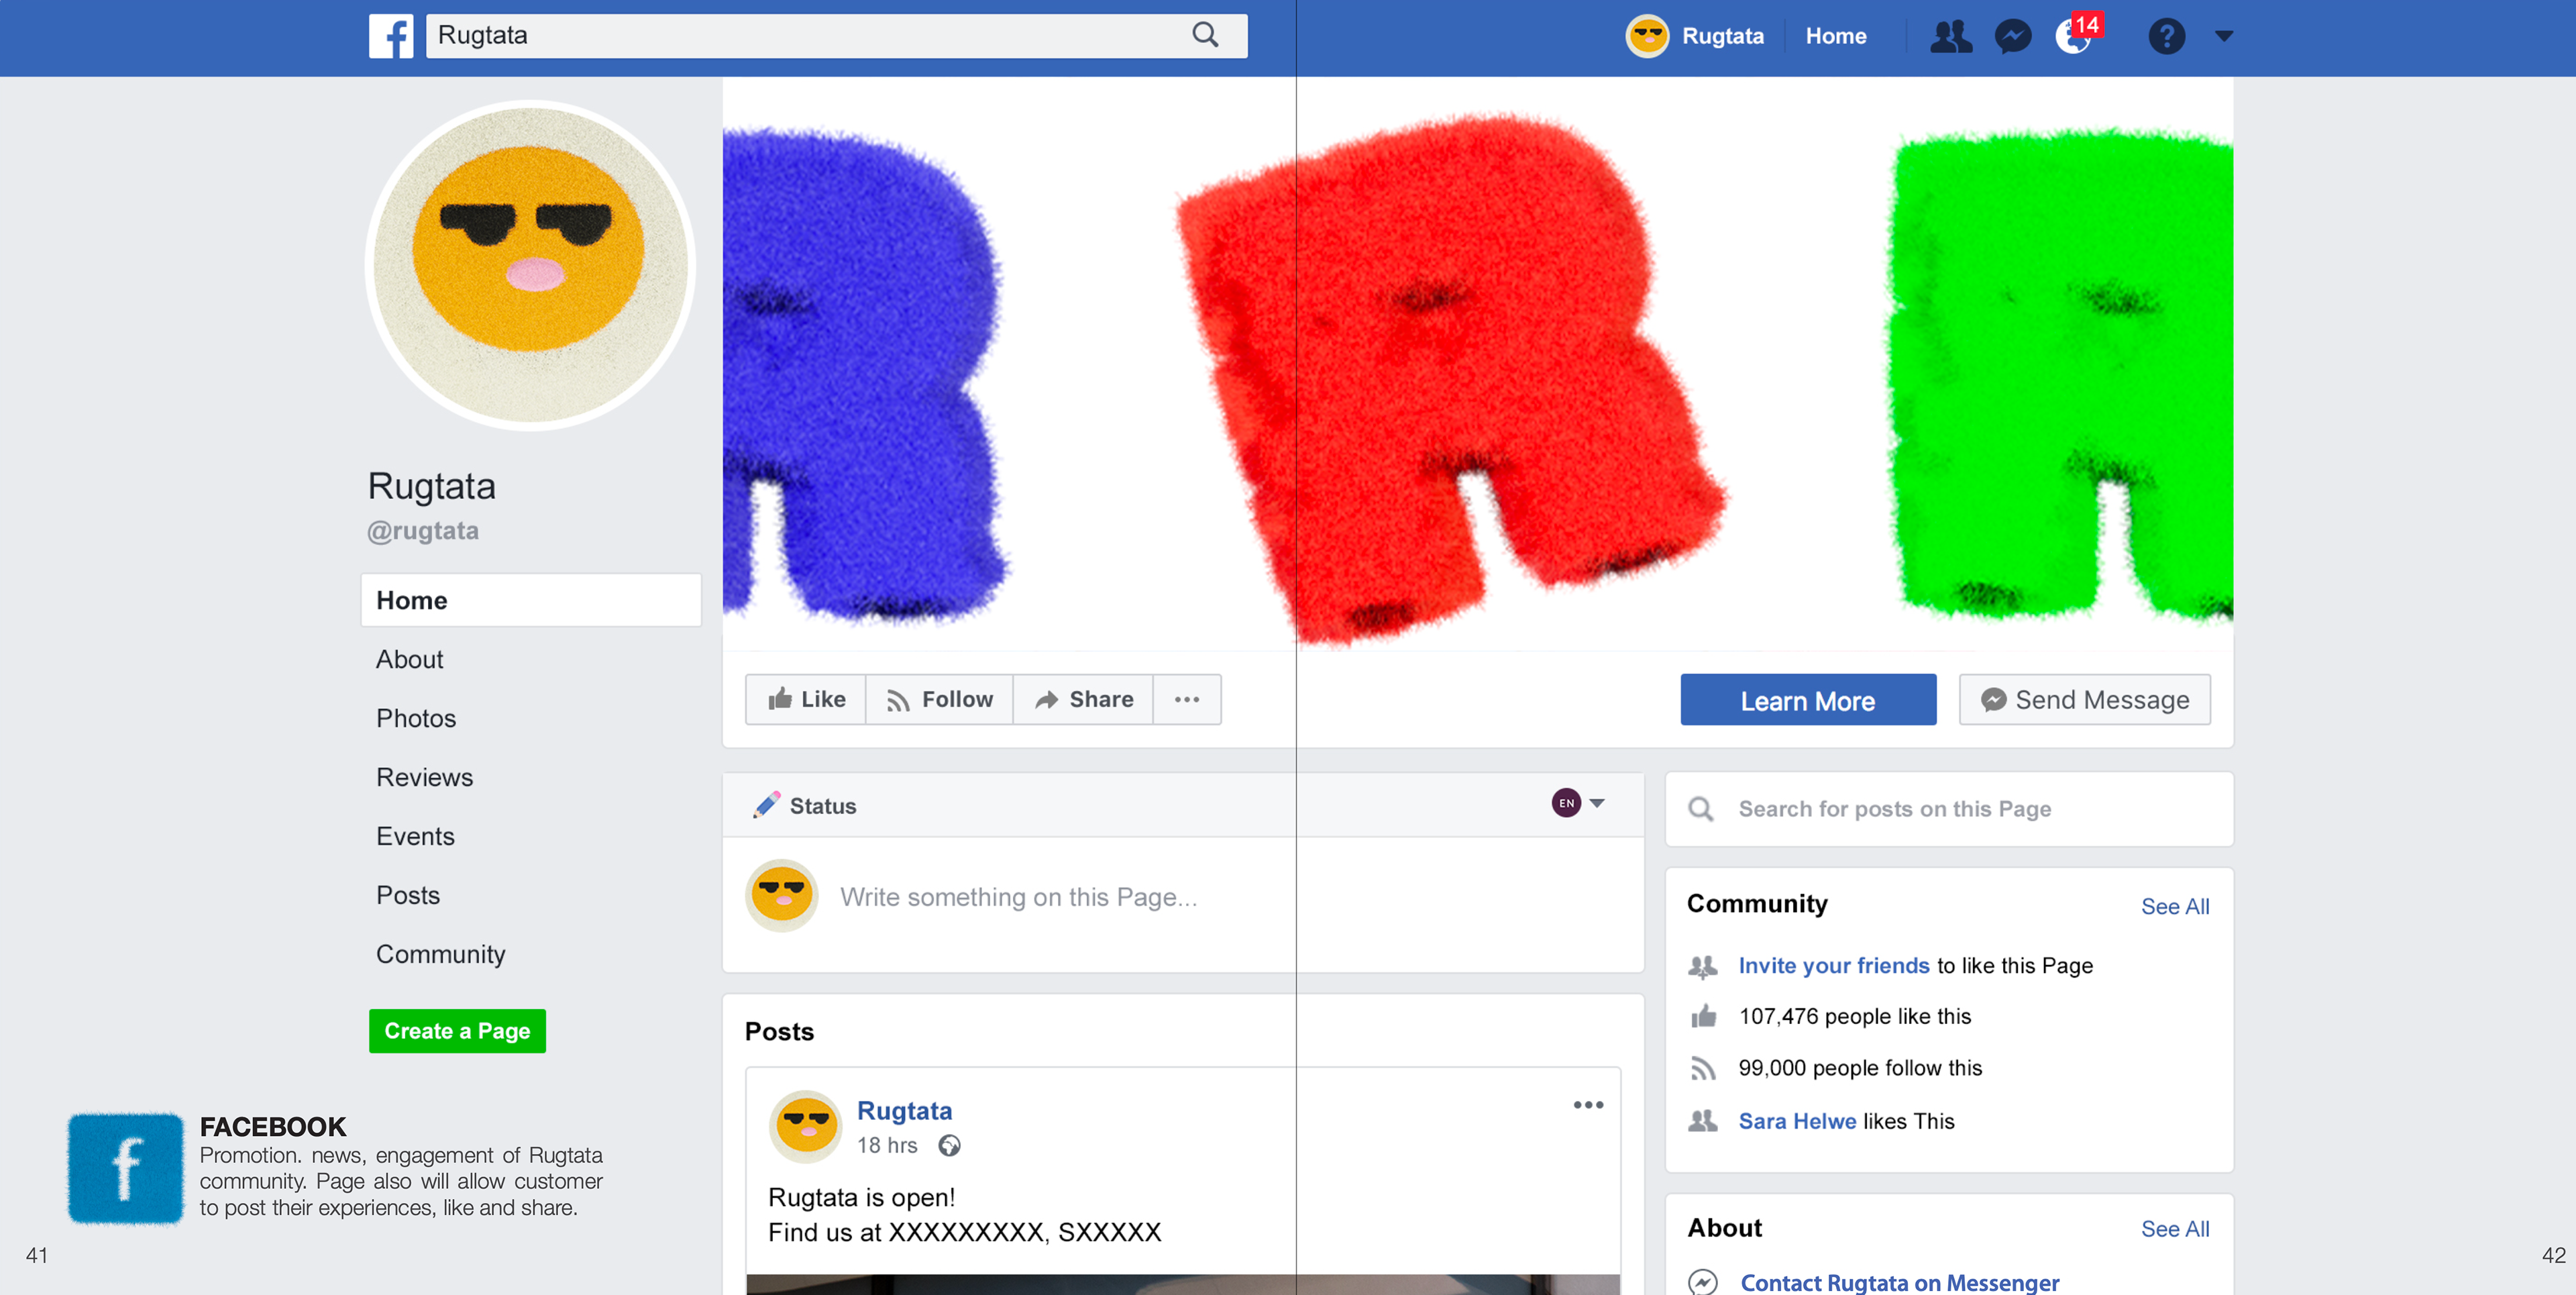
Task: Click See All in the About panel
Action: (x=2175, y=1229)
